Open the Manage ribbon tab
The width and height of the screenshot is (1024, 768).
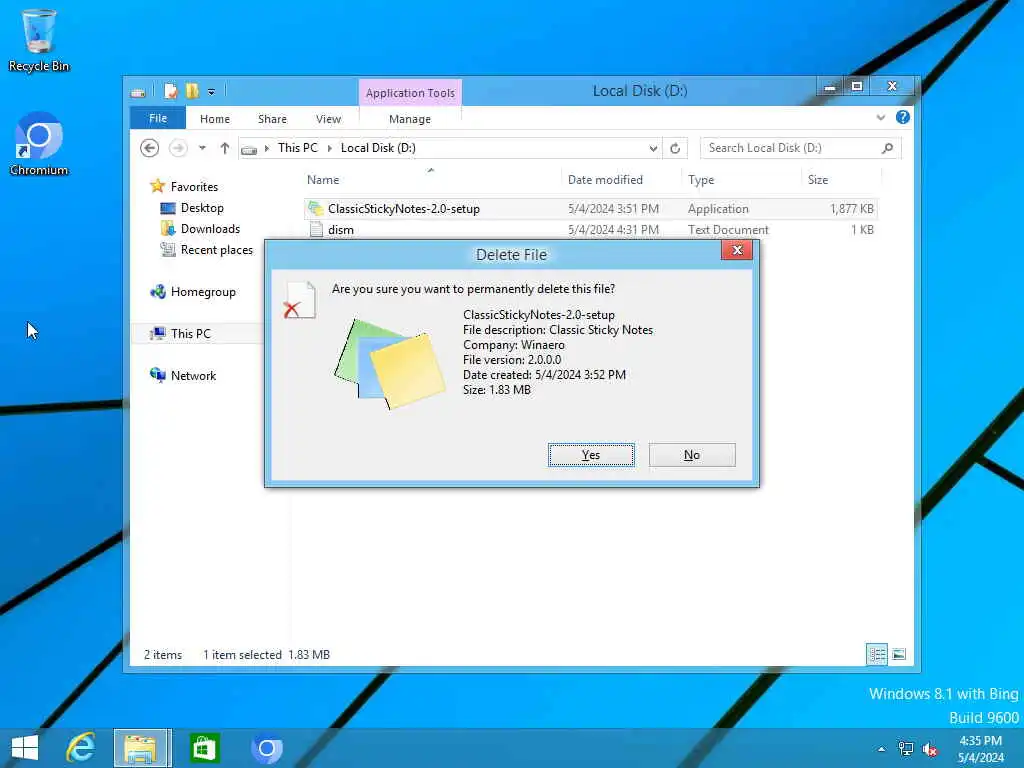click(409, 119)
